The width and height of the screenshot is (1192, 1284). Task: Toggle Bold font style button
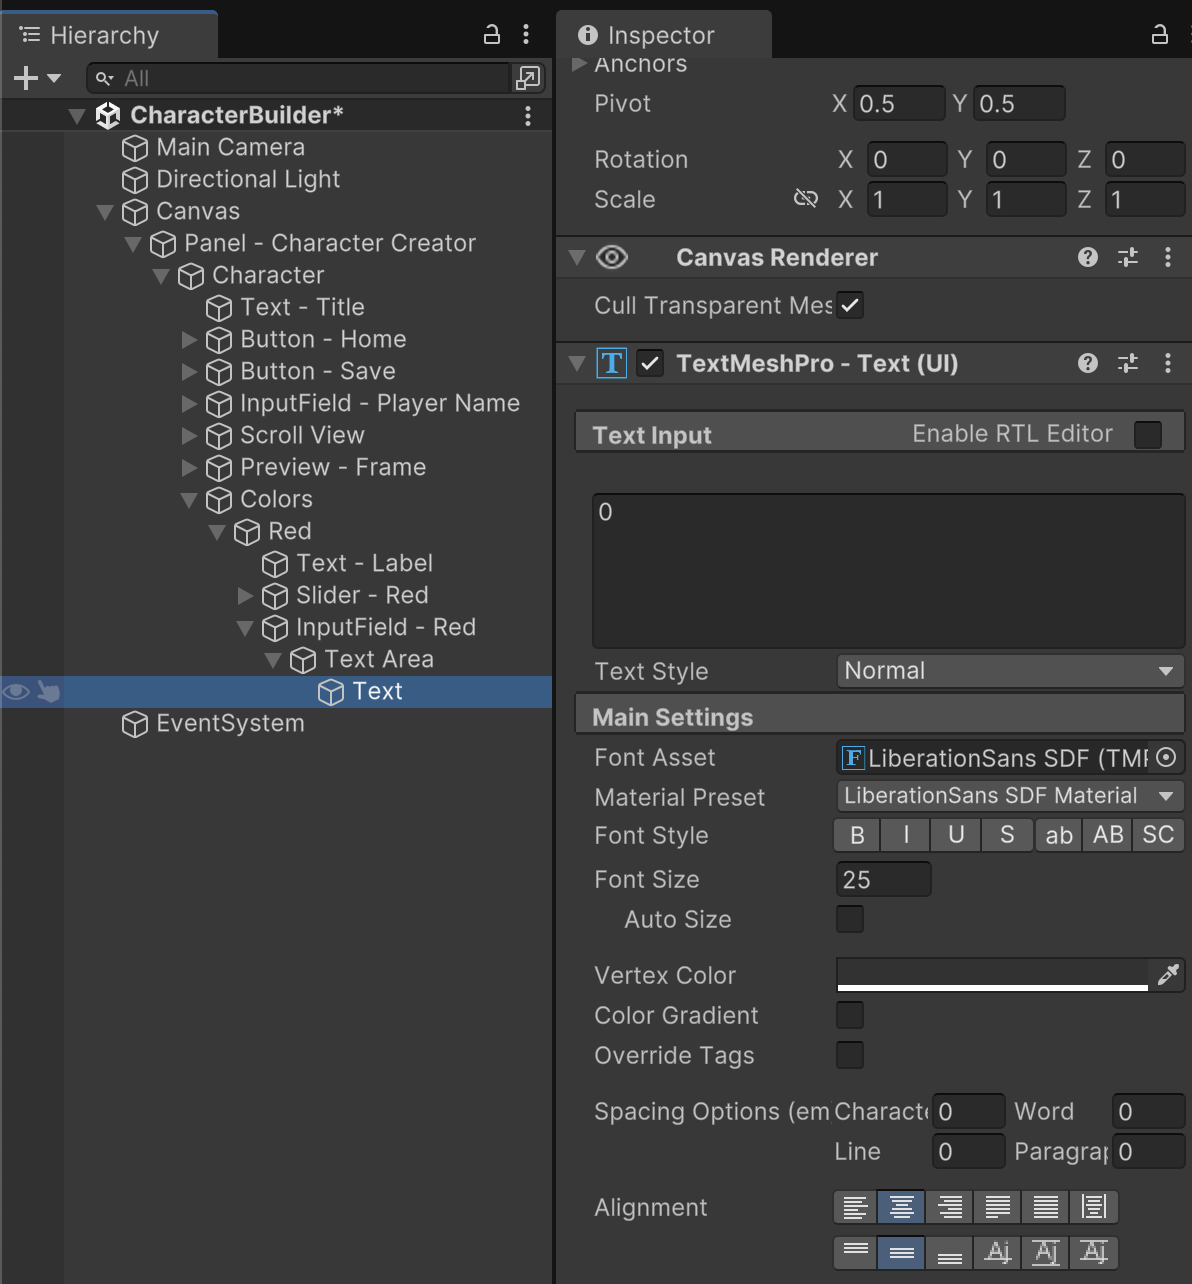[x=857, y=835]
